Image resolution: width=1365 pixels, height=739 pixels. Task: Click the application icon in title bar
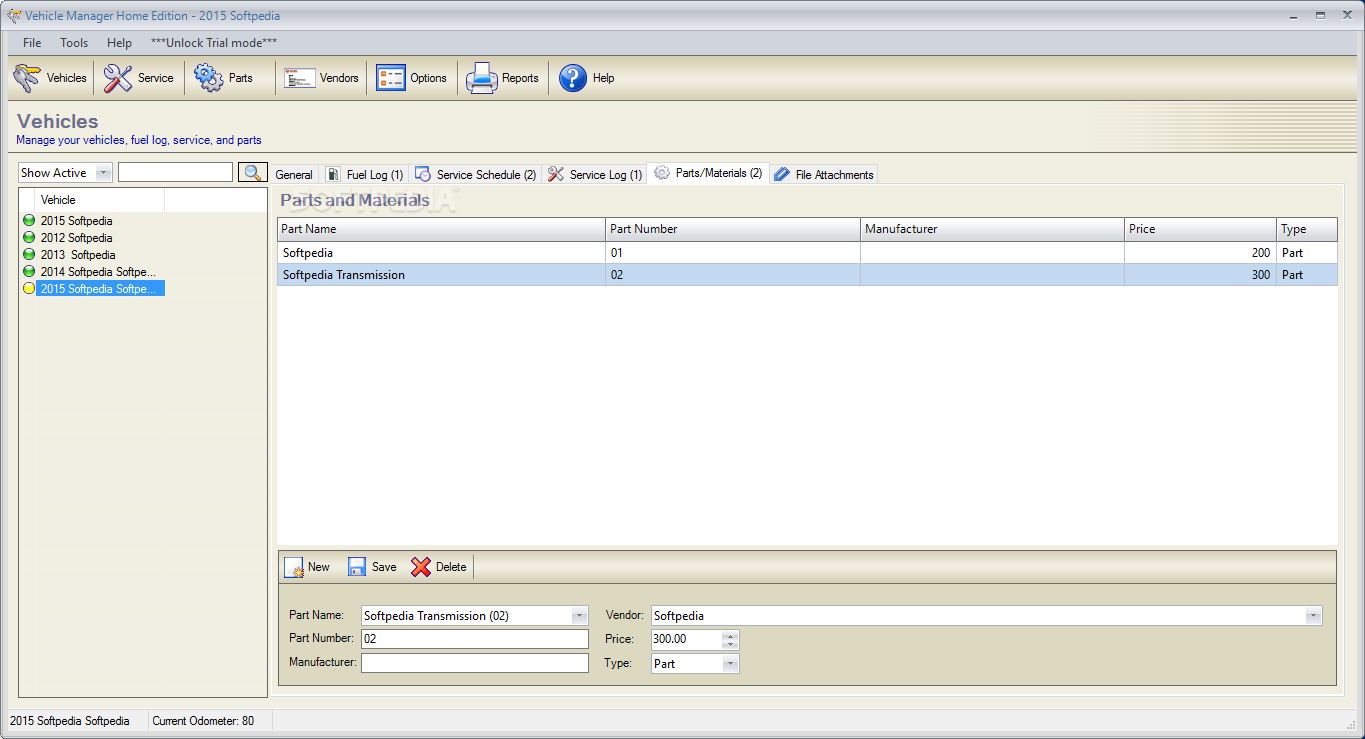14,16
